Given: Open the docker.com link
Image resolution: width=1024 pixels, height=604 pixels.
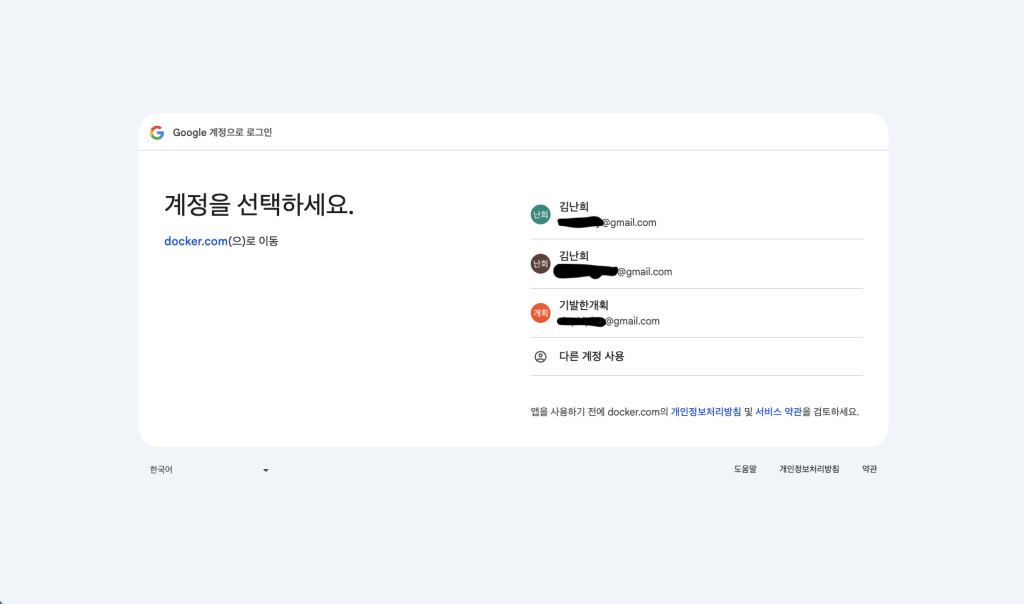Looking at the screenshot, I should (x=196, y=241).
